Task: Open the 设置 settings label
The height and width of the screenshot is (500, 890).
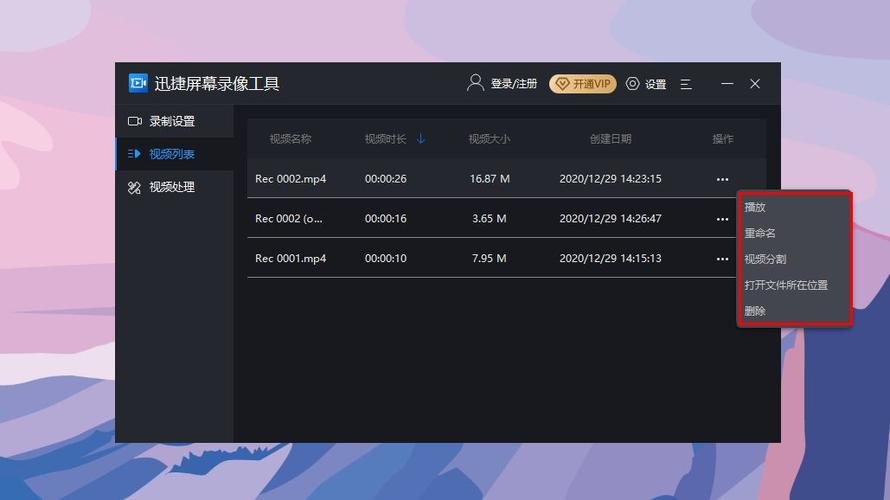Action: (x=656, y=84)
